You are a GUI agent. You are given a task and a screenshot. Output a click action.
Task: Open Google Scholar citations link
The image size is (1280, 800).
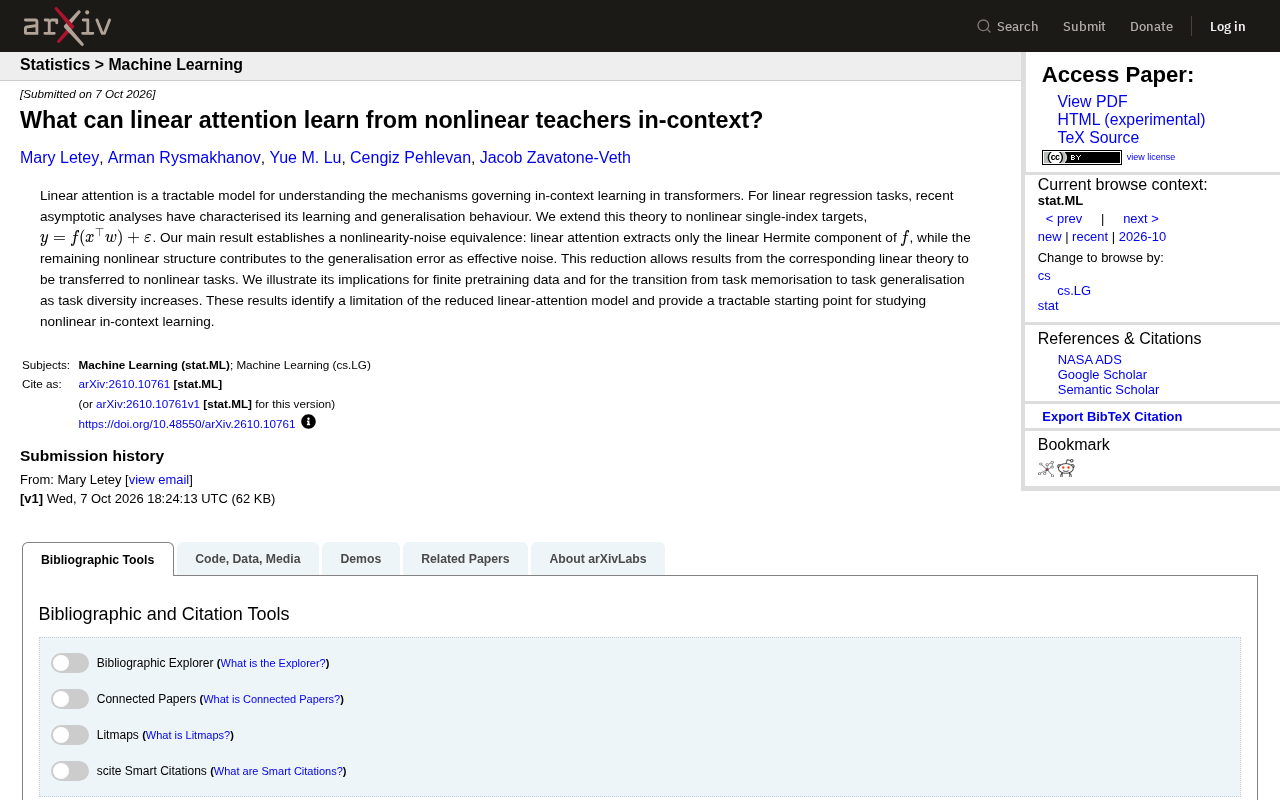pyautogui.click(x=1102, y=375)
